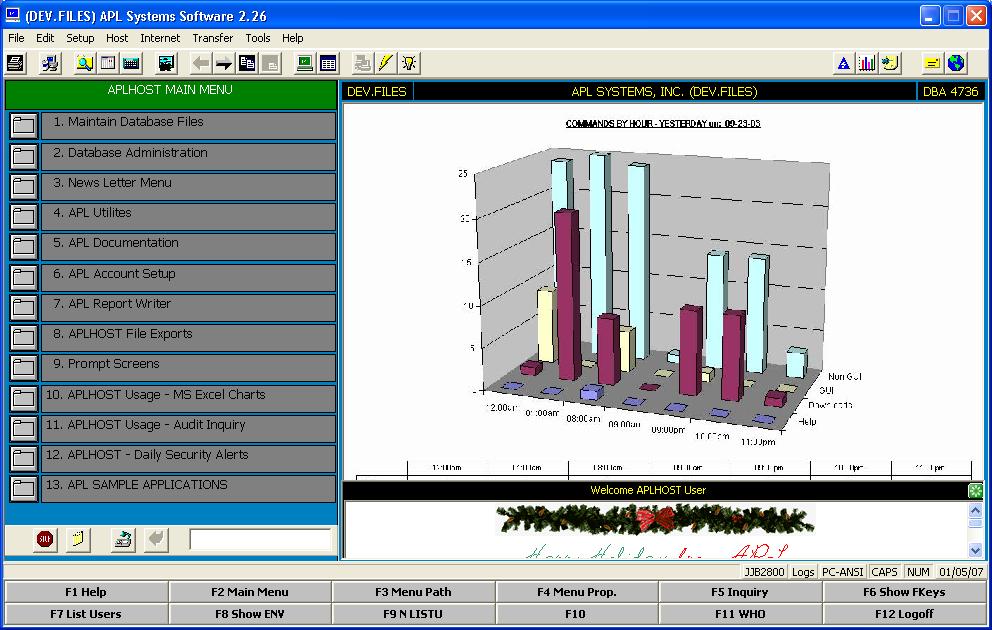Click the colored bar chart toolbar icon

[x=867, y=63]
